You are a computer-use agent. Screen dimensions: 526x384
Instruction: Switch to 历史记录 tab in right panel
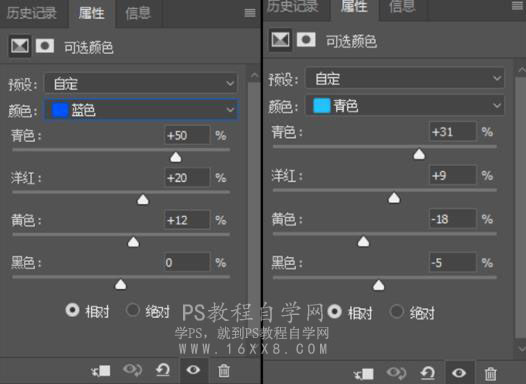coord(293,7)
